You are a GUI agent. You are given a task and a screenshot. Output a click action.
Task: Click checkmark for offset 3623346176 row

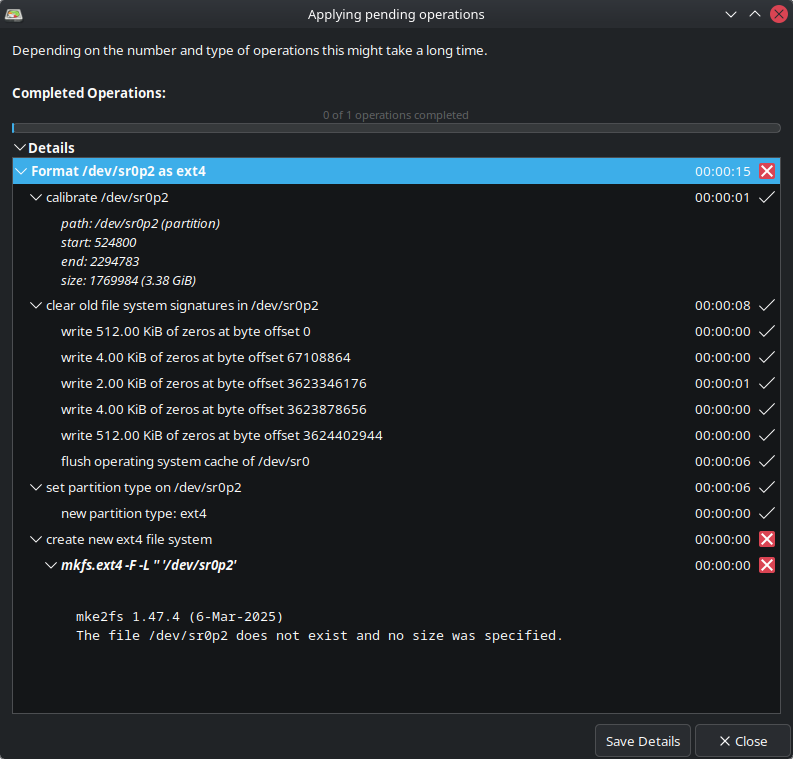coord(767,383)
